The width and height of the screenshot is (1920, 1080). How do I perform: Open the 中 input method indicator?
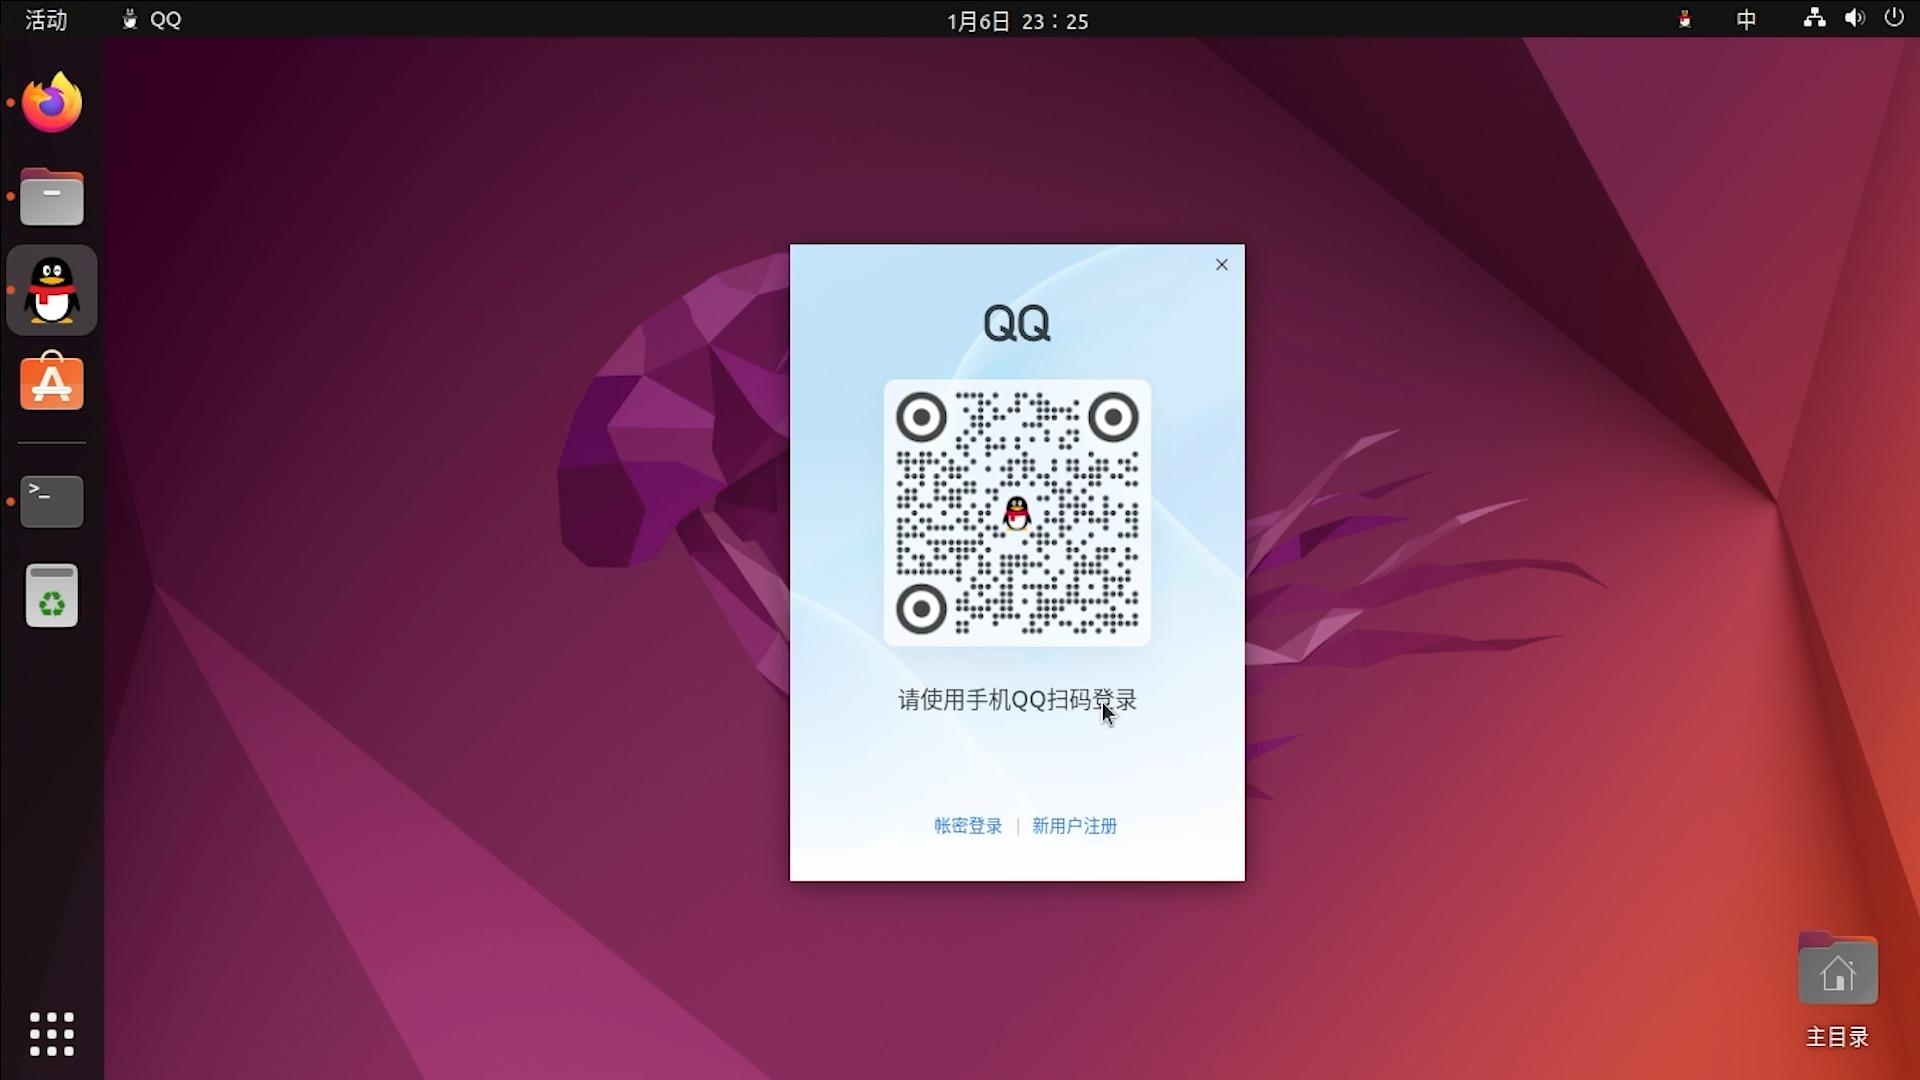[1746, 19]
